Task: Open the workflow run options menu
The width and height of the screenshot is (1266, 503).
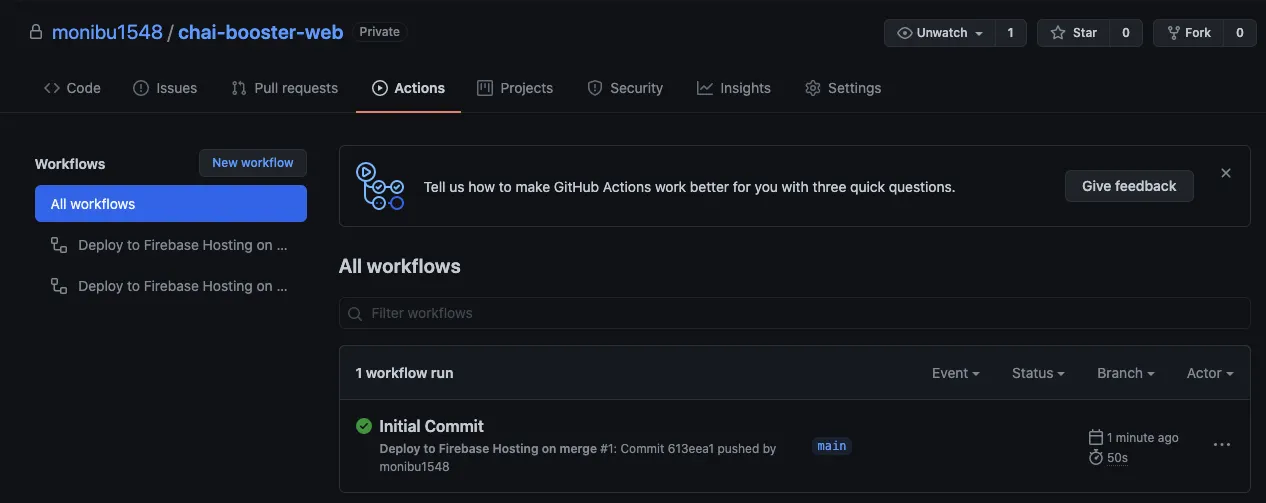Action: coord(1222,445)
